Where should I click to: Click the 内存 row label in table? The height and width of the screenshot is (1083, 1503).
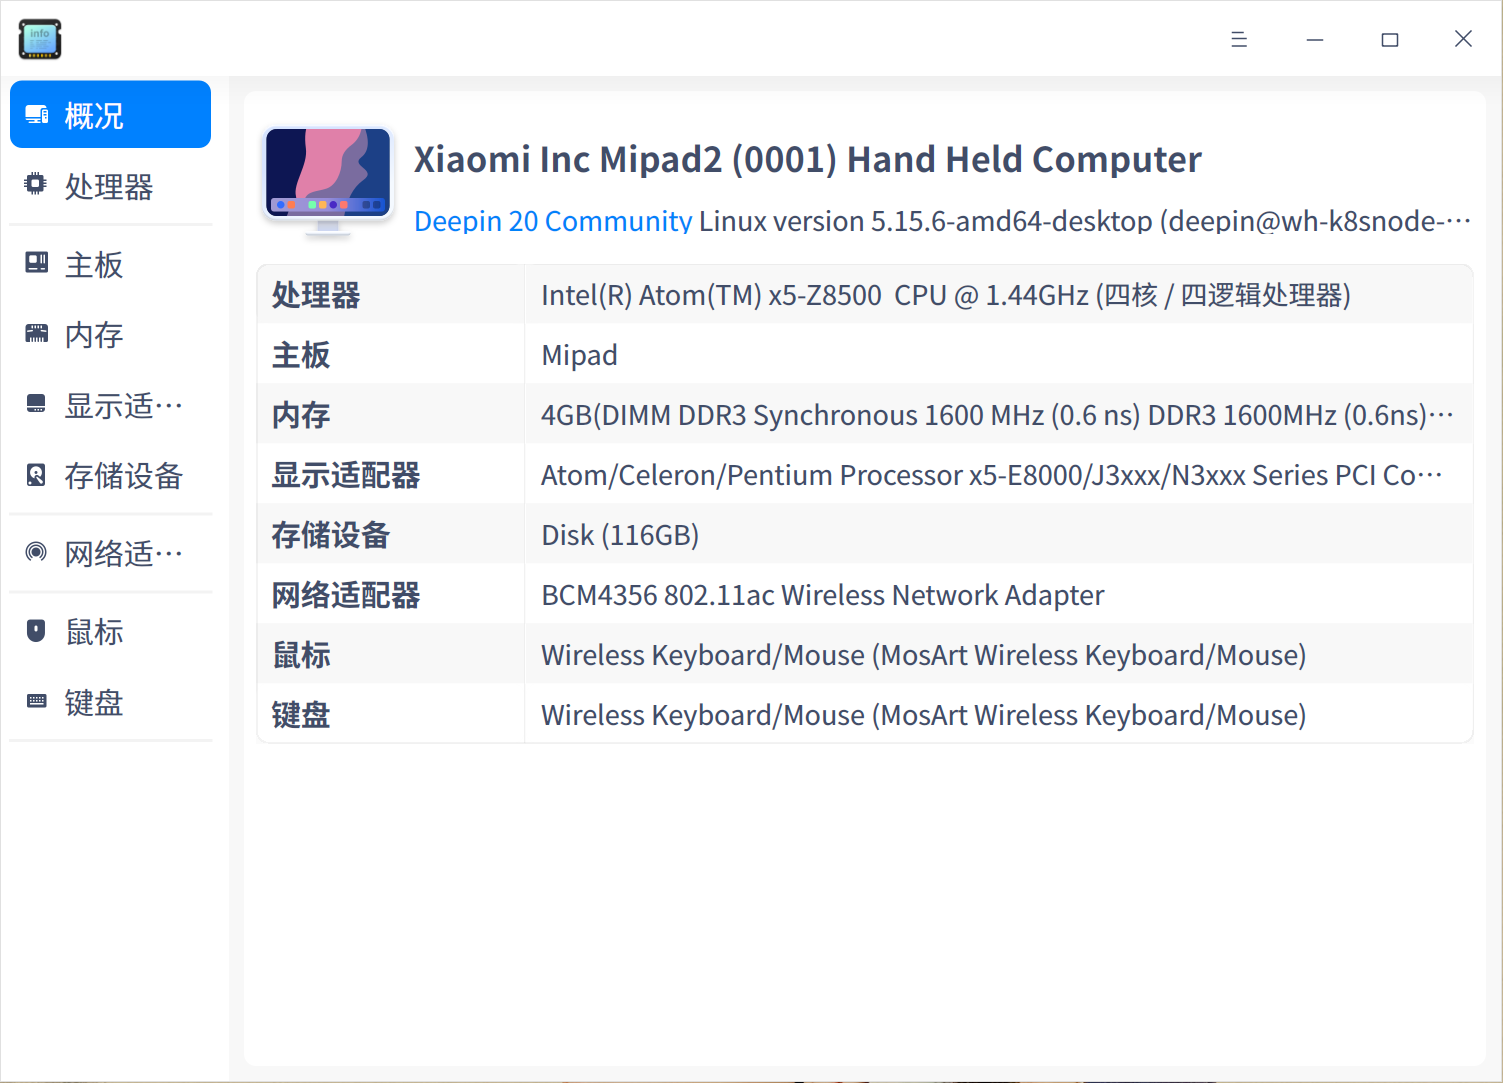(x=301, y=415)
